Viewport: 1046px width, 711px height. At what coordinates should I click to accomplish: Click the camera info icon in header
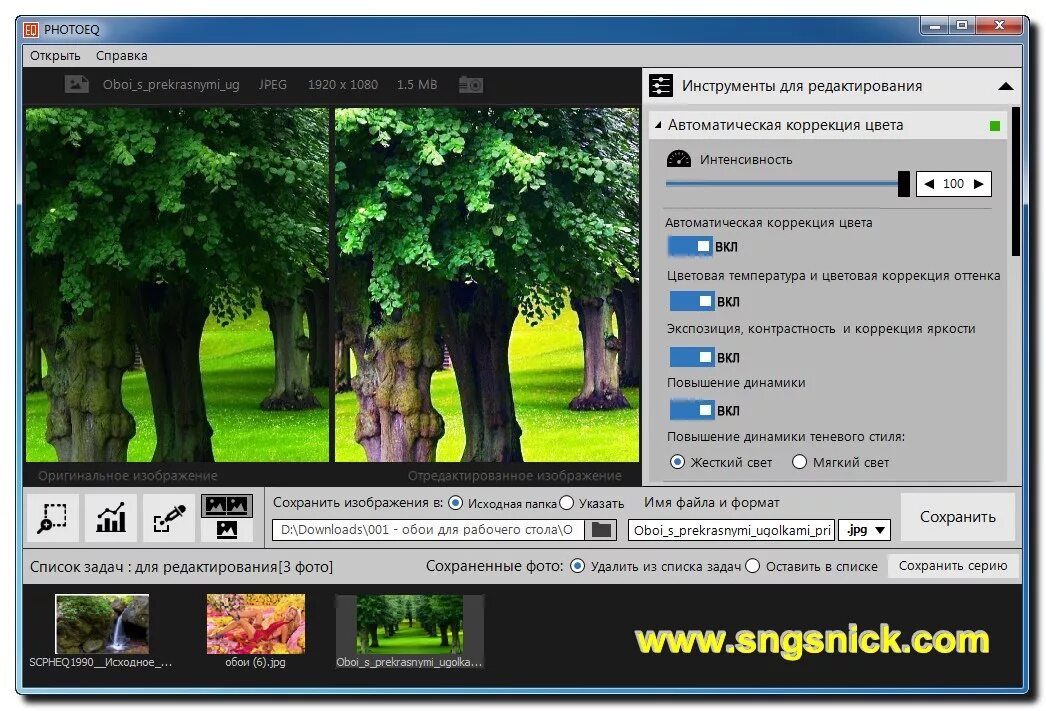(471, 85)
